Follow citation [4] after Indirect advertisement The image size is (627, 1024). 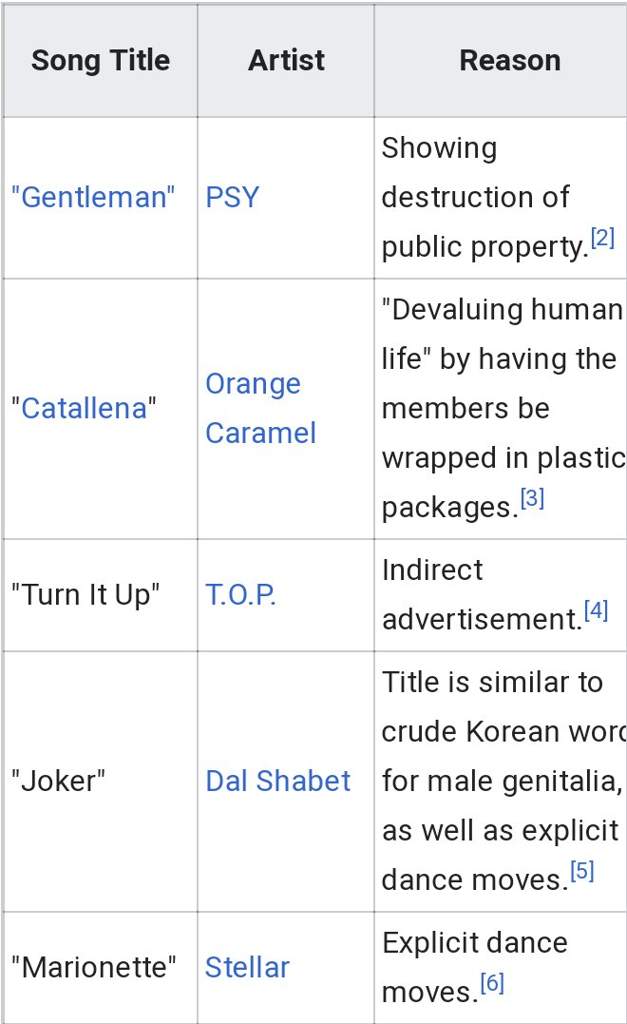click(596, 611)
